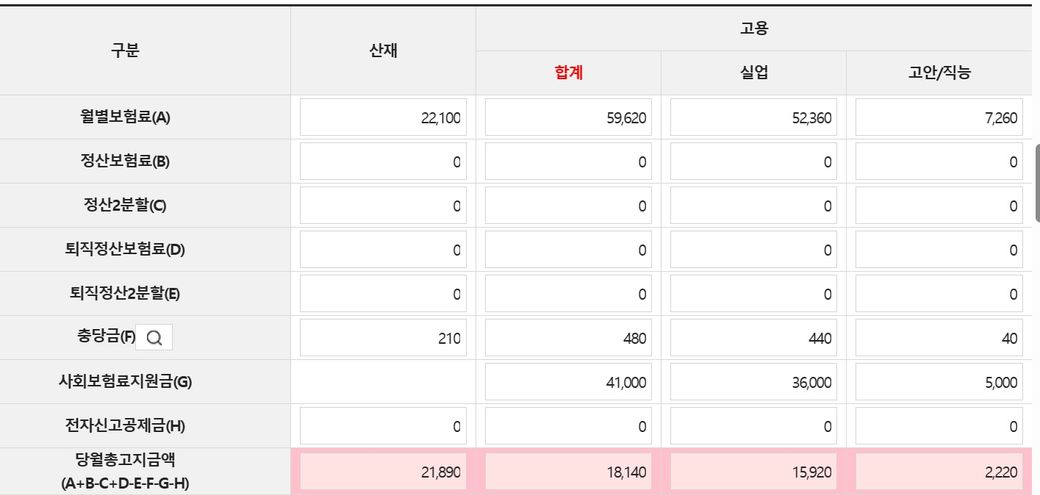Screen dimensions: 1040x495
Task: Focus the 고안/직능 월별보험료(A) field showing 7,260
Action: click(x=938, y=118)
